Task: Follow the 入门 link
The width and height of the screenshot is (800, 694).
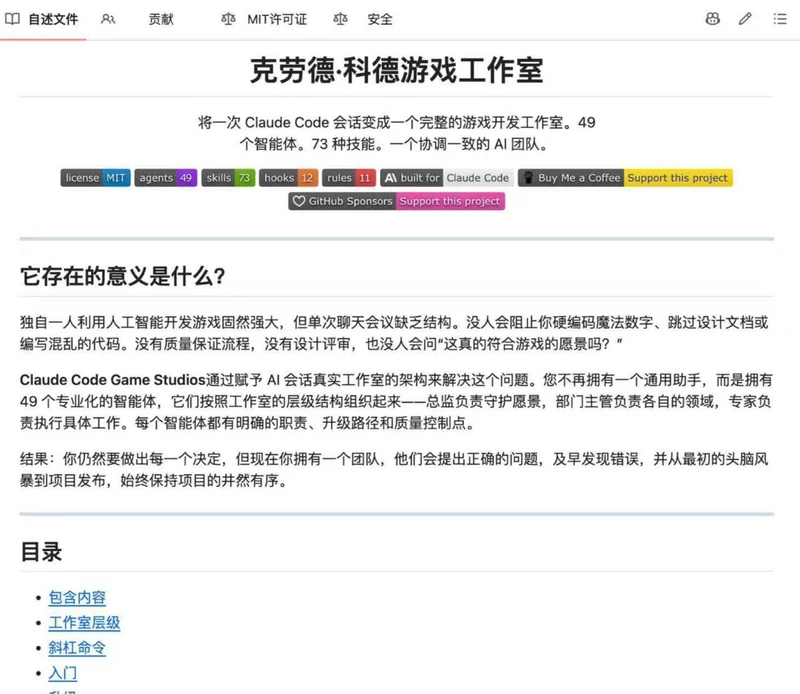Action: pyautogui.click(x=63, y=673)
